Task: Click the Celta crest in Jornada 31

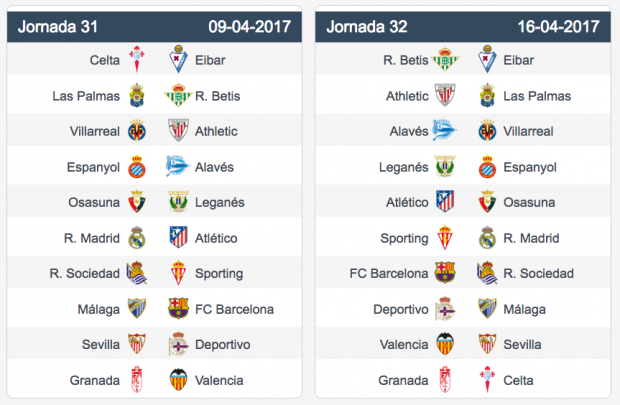Action: pos(137,59)
